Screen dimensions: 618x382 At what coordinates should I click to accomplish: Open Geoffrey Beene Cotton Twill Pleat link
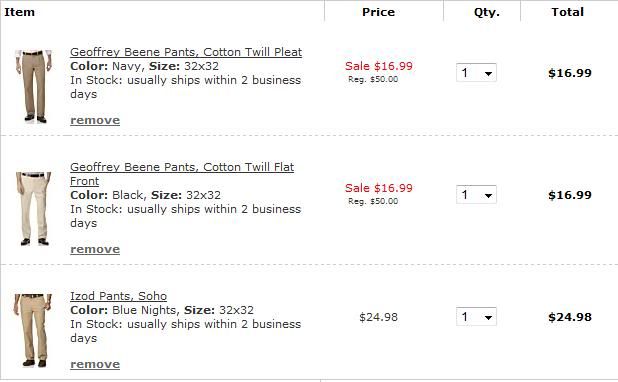point(186,52)
